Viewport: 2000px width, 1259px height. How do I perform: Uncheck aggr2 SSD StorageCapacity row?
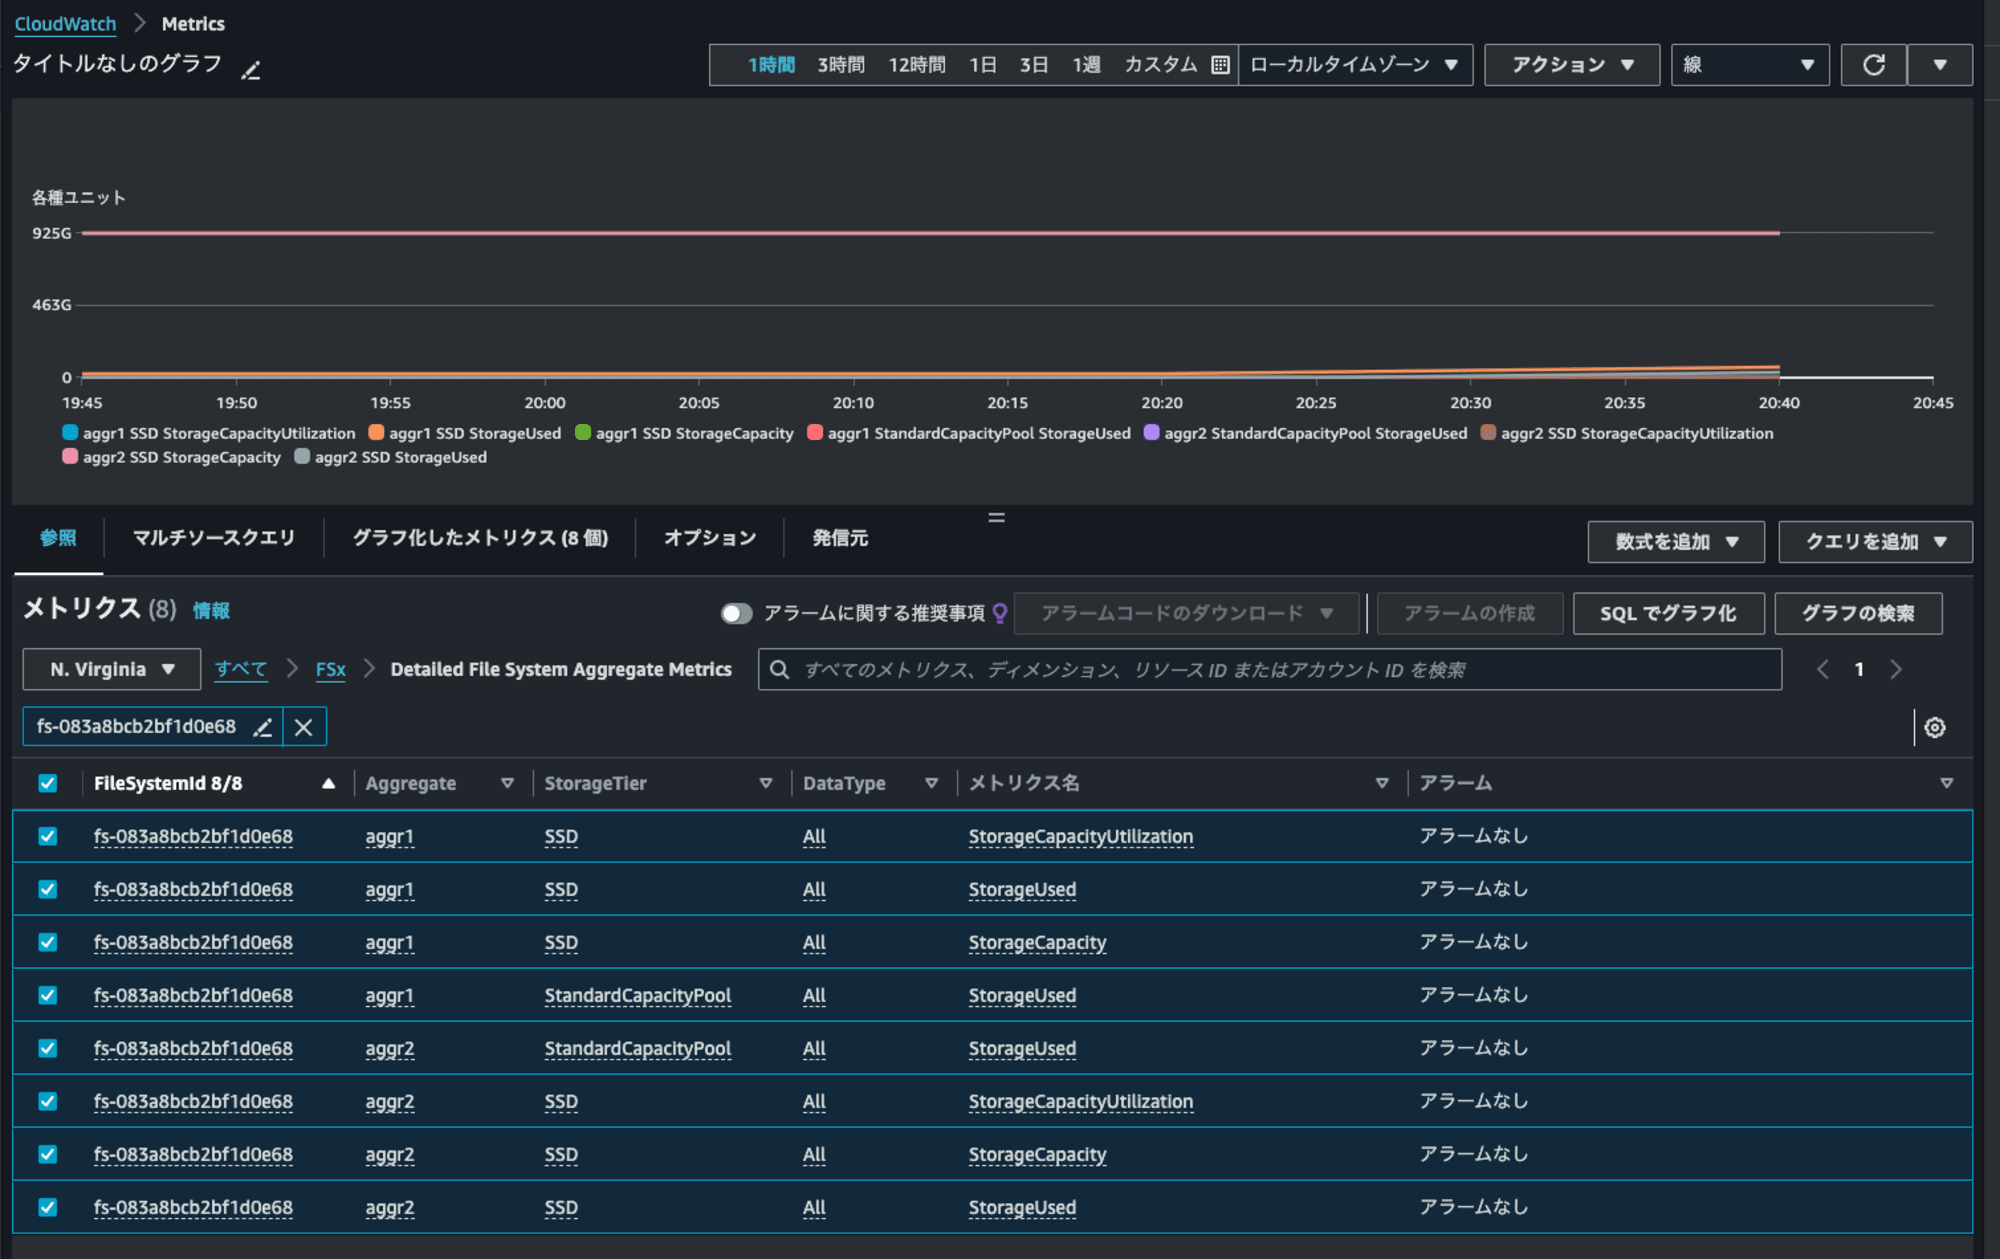coord(47,1154)
